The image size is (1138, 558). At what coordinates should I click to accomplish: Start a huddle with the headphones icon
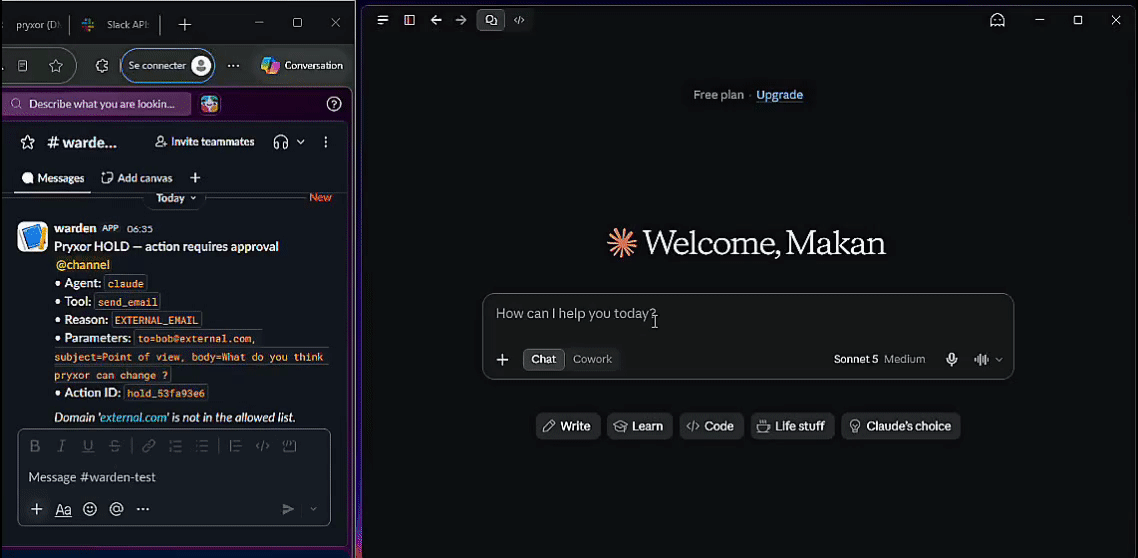(x=281, y=142)
